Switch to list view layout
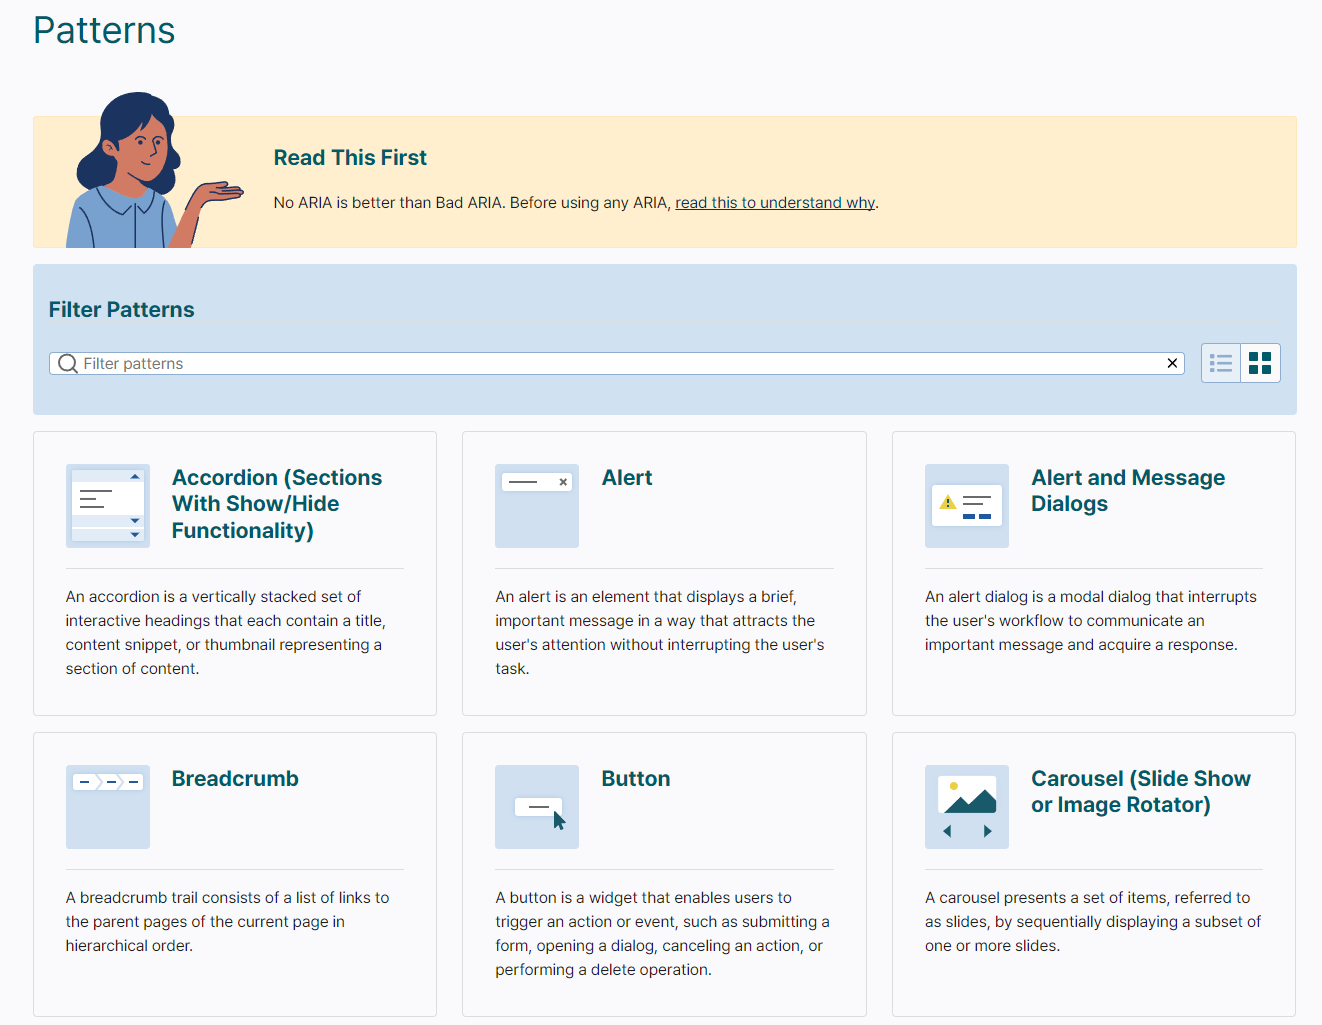Screen dimensions: 1322x1025 coord(1220,363)
